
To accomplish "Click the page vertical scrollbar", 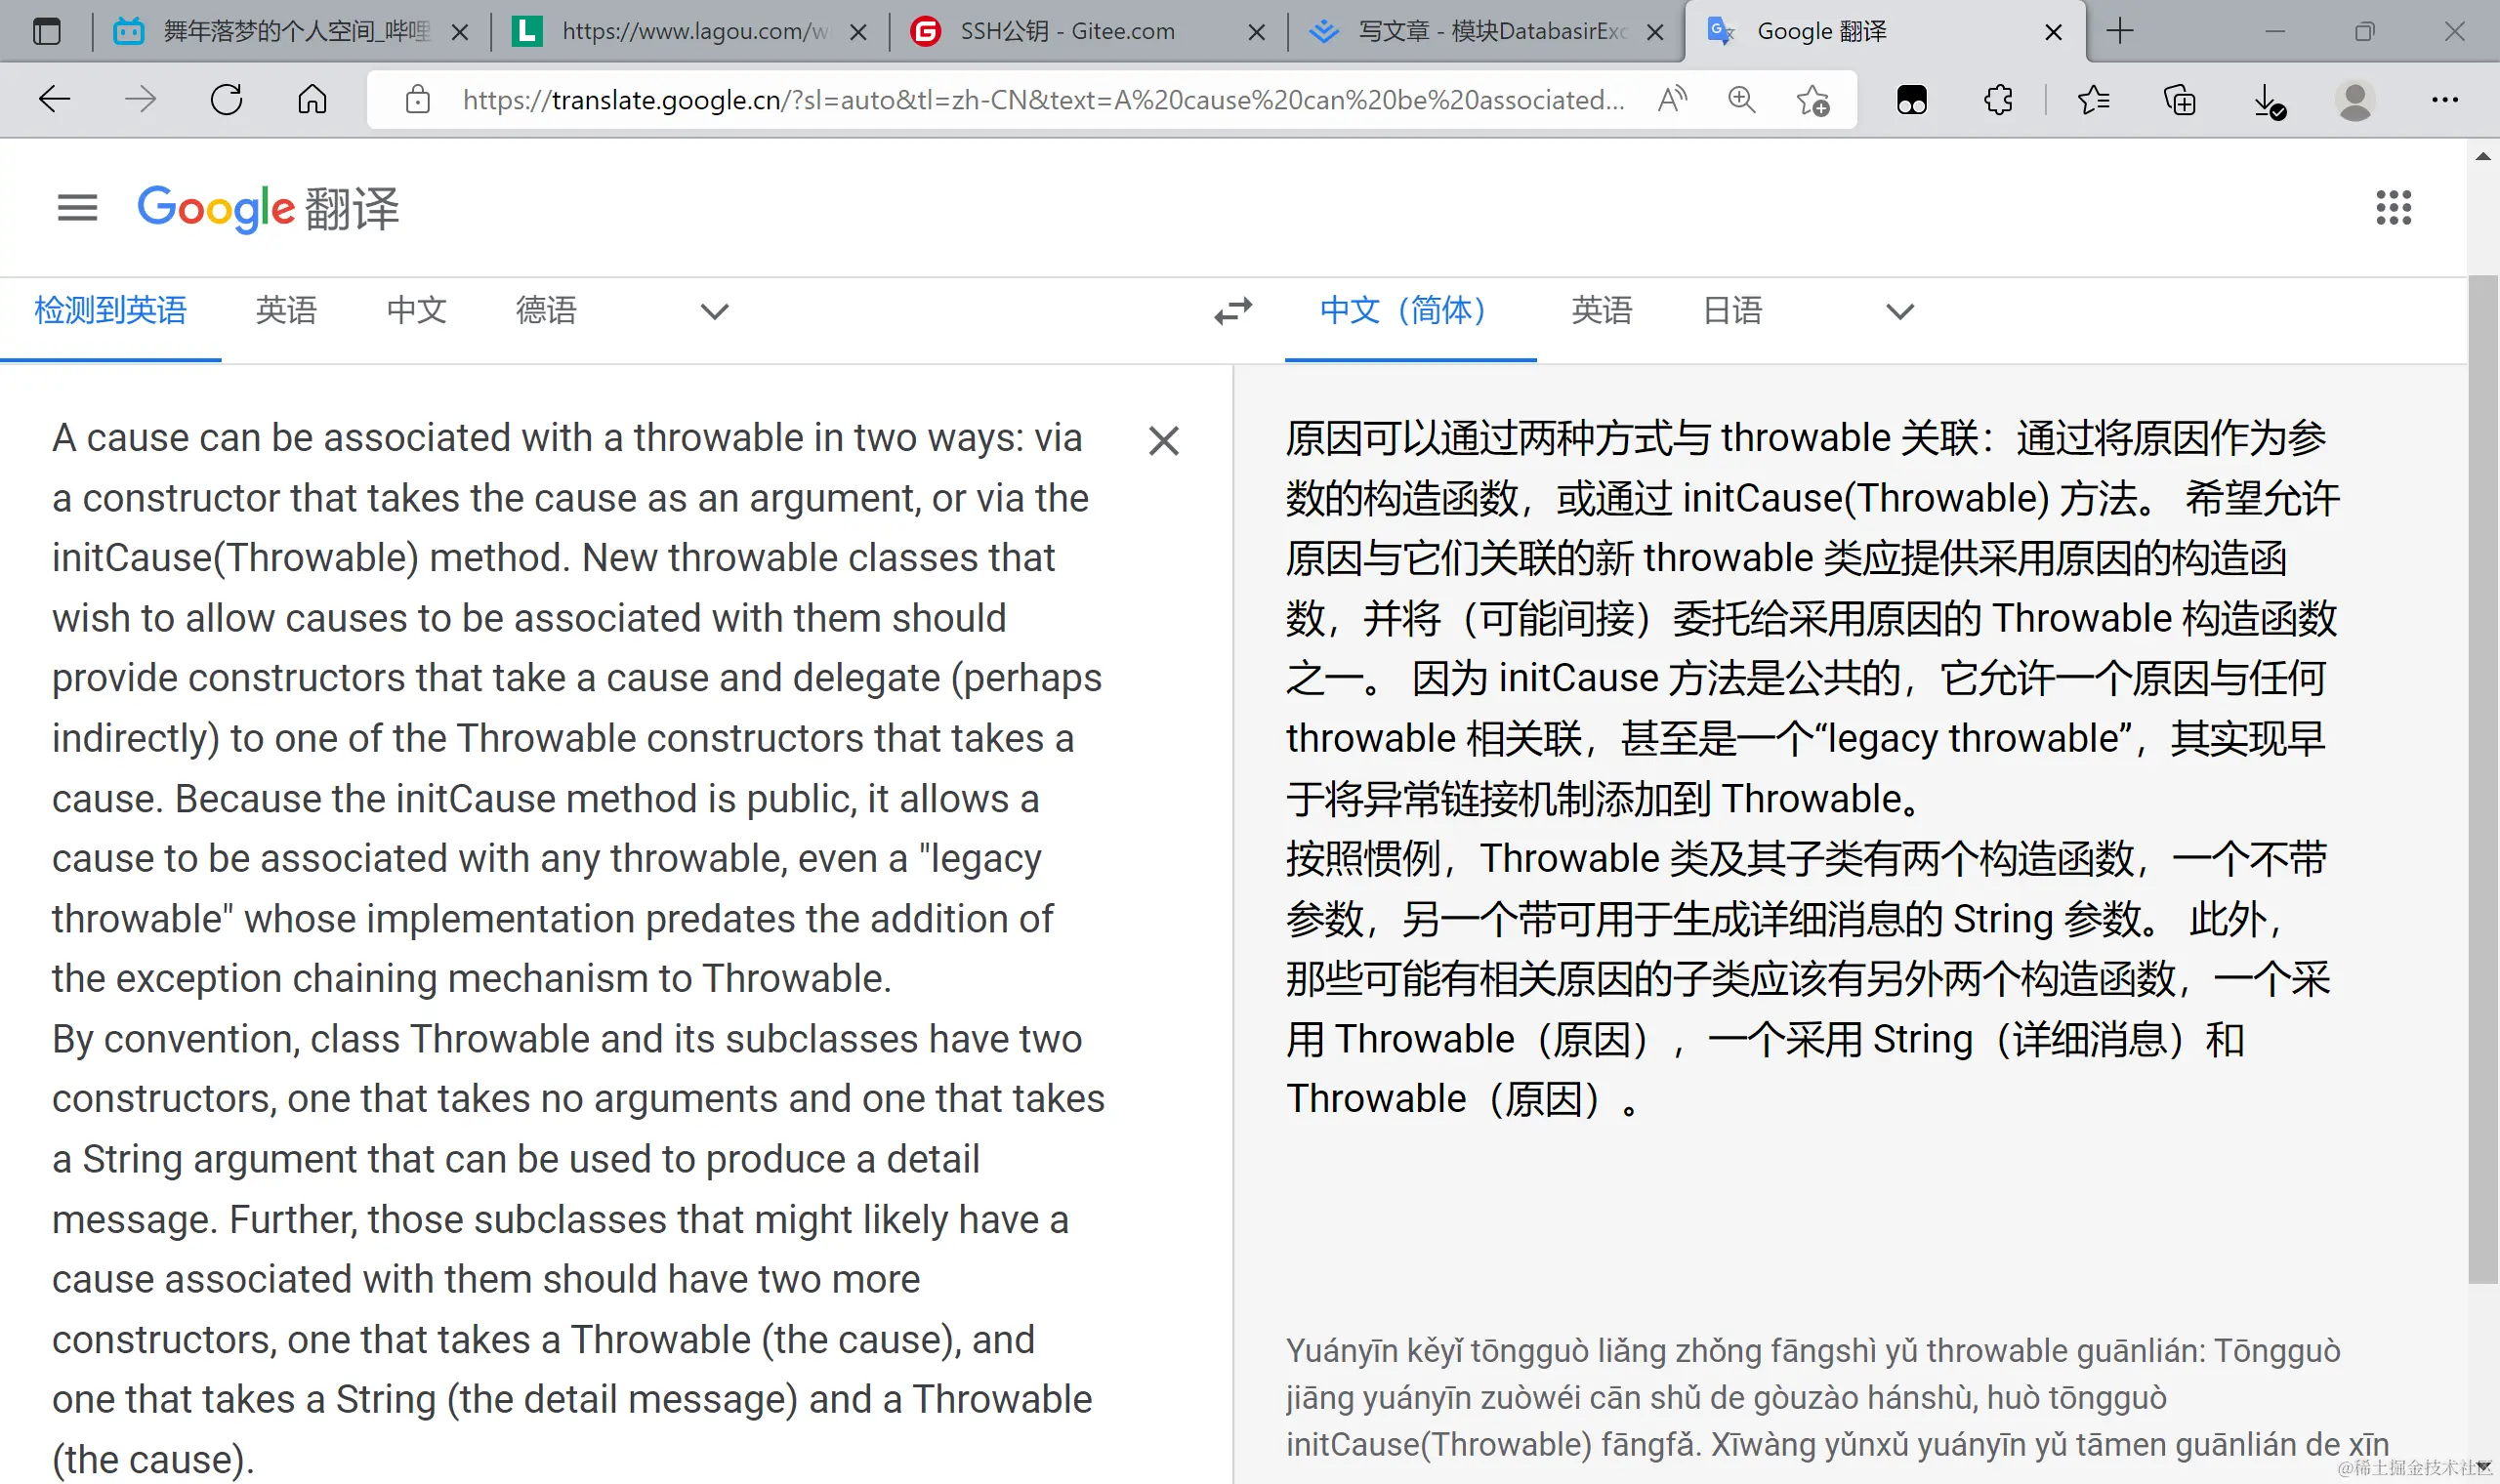I will (x=2482, y=780).
